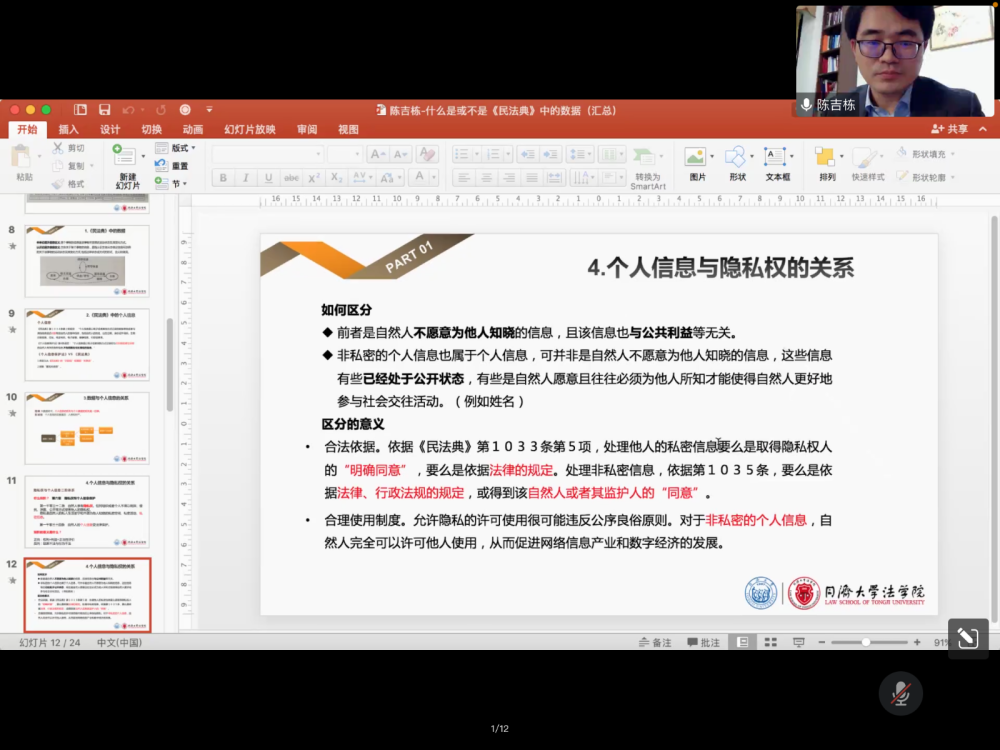Screen dimensions: 1000x750
Task: Click the sidebar layout icon in title bar
Action: [x=80, y=110]
